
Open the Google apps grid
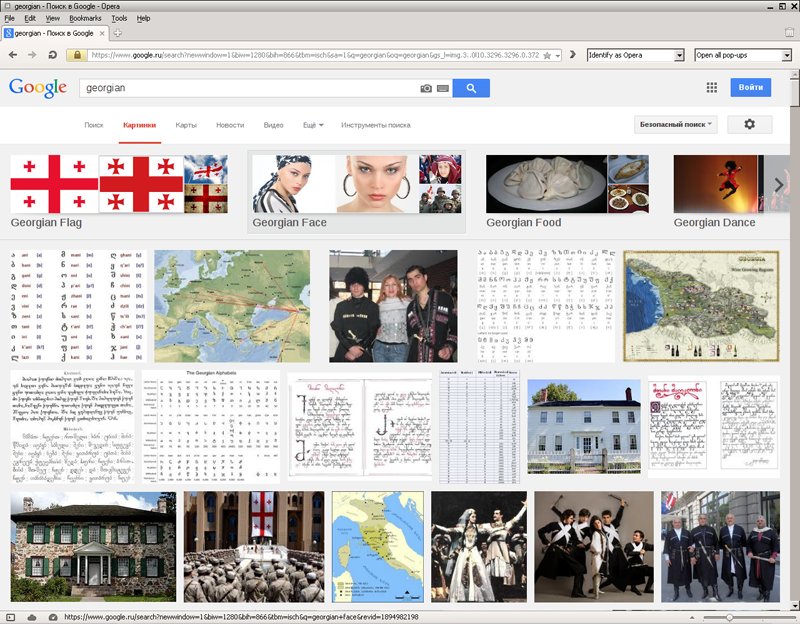click(712, 88)
